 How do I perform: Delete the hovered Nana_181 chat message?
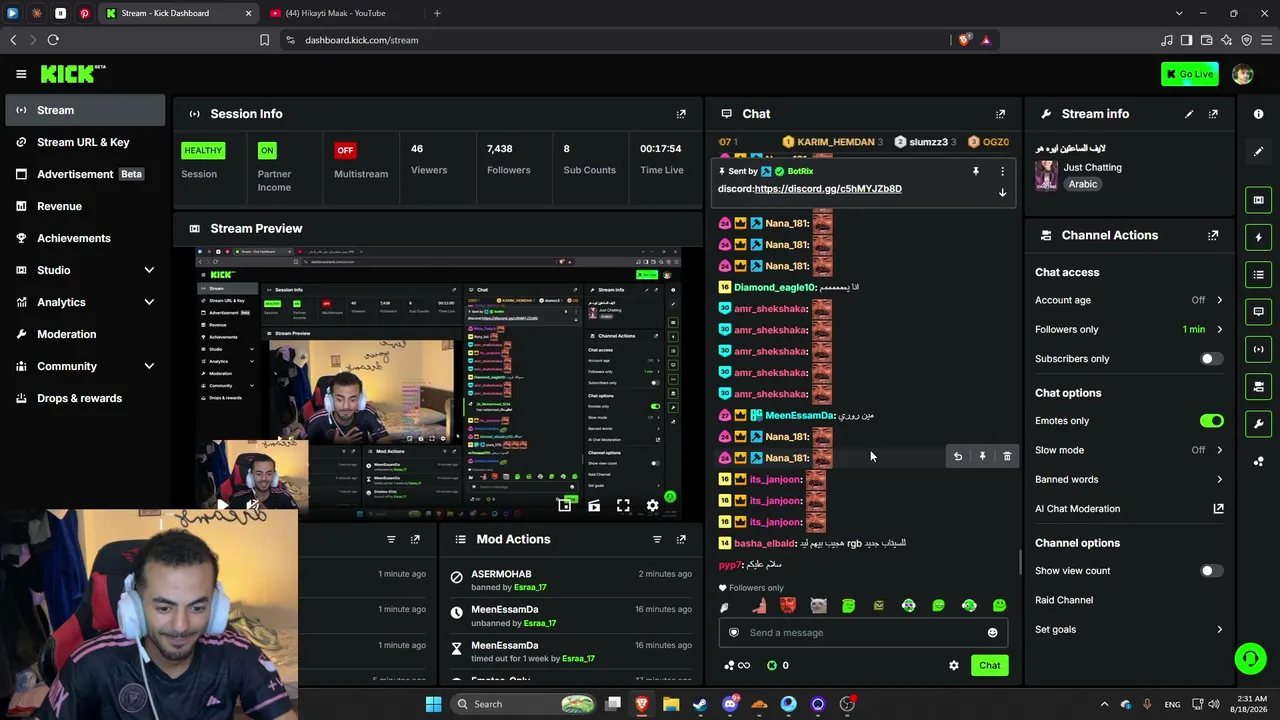coord(1007,457)
